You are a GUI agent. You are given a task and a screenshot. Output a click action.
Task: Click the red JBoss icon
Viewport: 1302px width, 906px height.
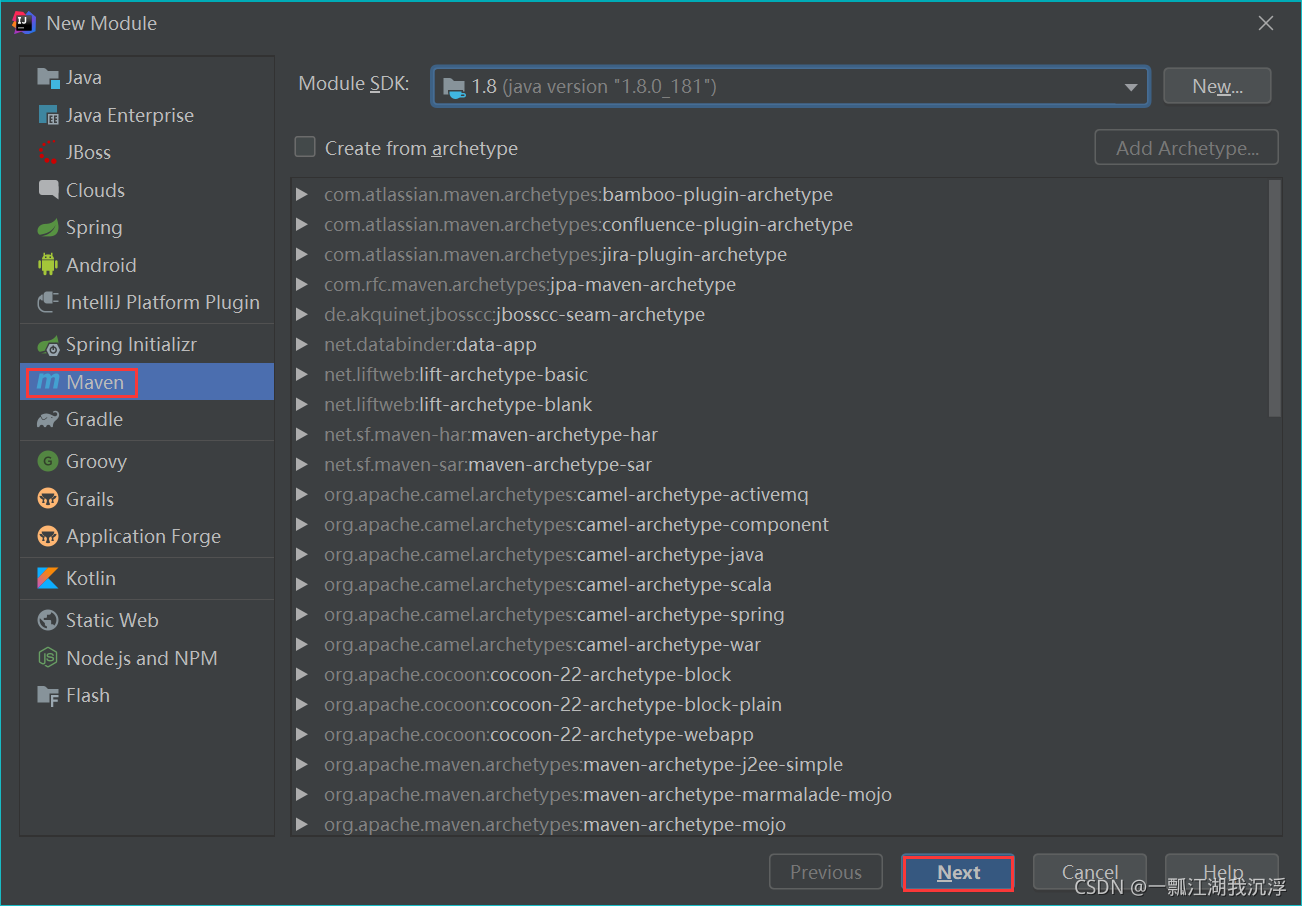click(x=48, y=153)
